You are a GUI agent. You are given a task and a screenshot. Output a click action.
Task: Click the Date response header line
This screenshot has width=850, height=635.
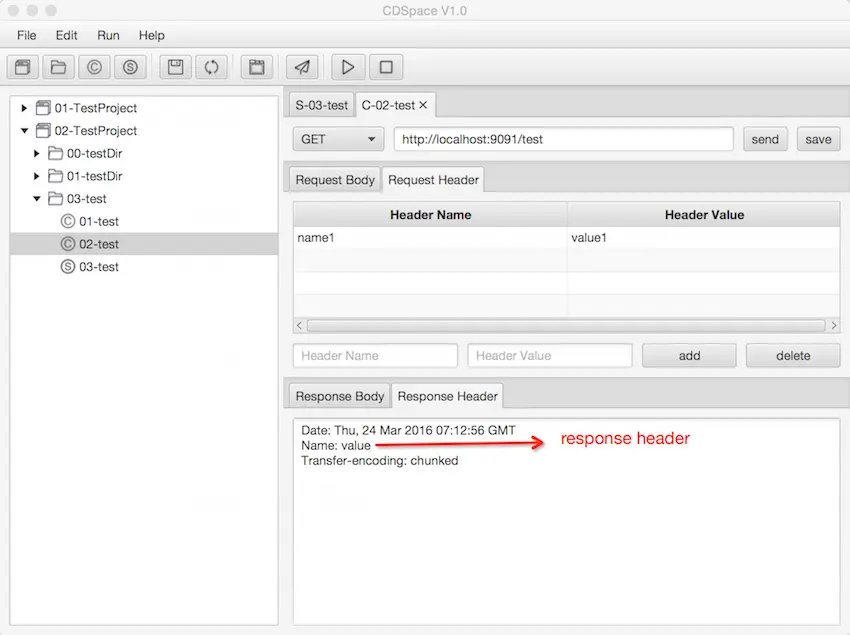[x=408, y=430]
